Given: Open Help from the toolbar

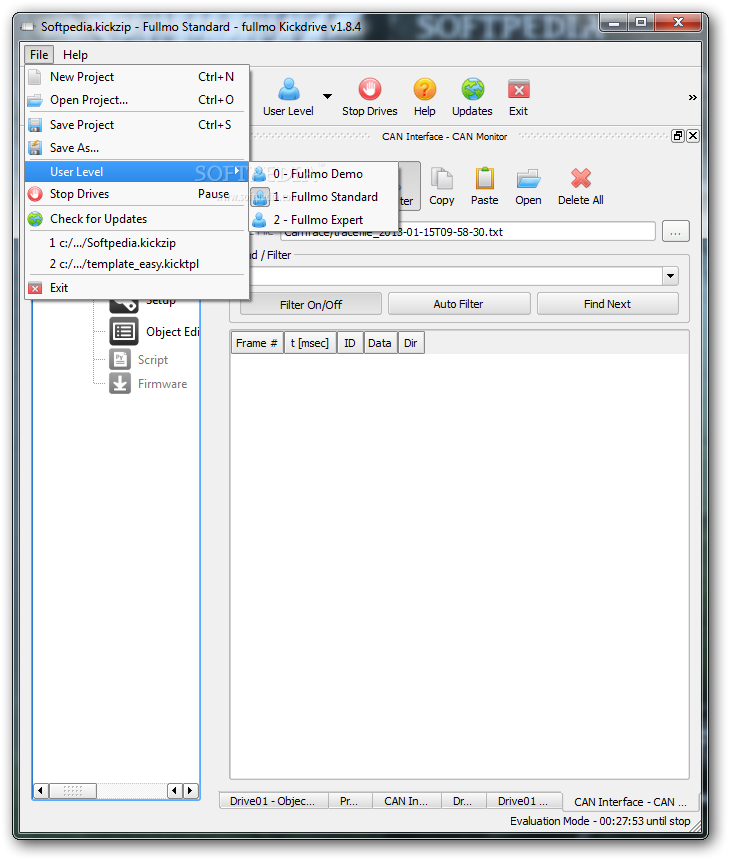Looking at the screenshot, I should [x=425, y=89].
